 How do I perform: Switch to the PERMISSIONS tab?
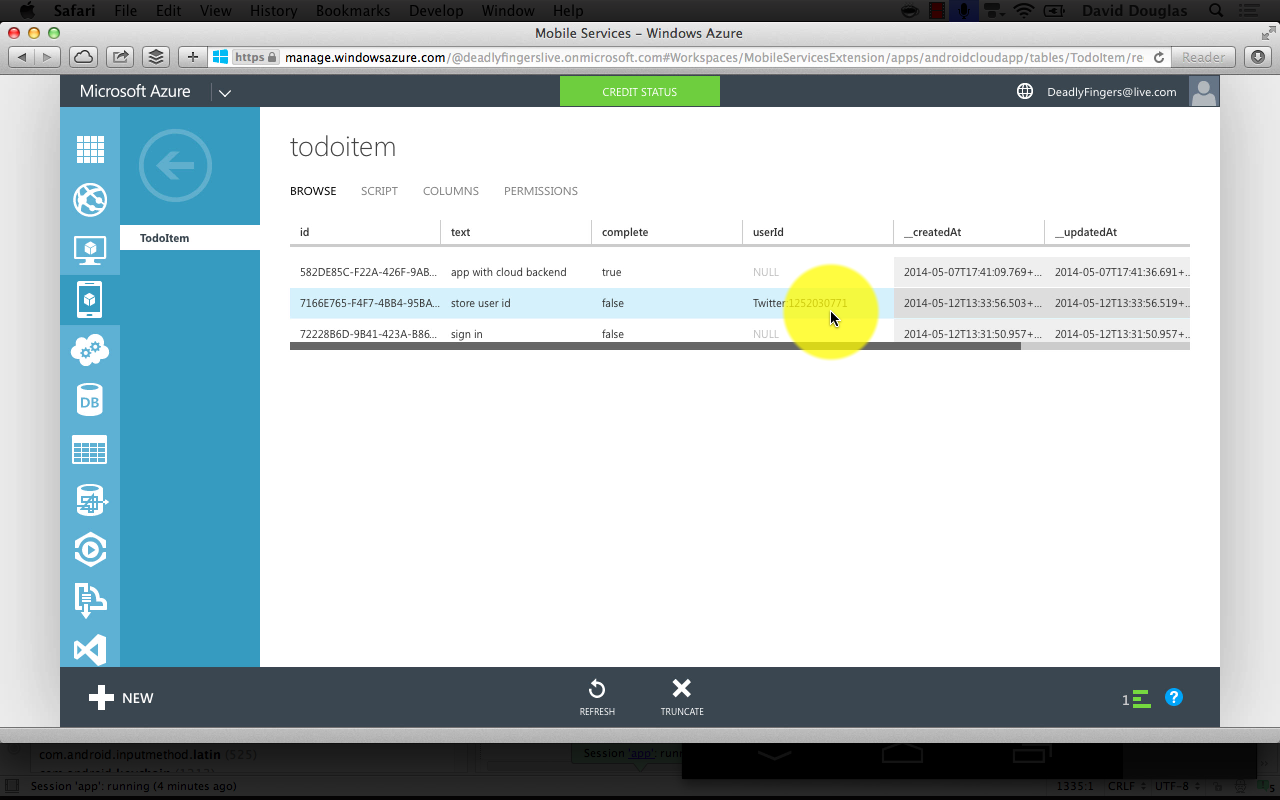pyautogui.click(x=541, y=191)
